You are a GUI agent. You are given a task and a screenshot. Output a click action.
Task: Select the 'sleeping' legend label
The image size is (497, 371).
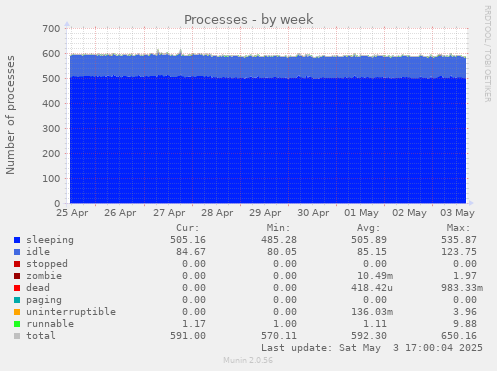50,240
